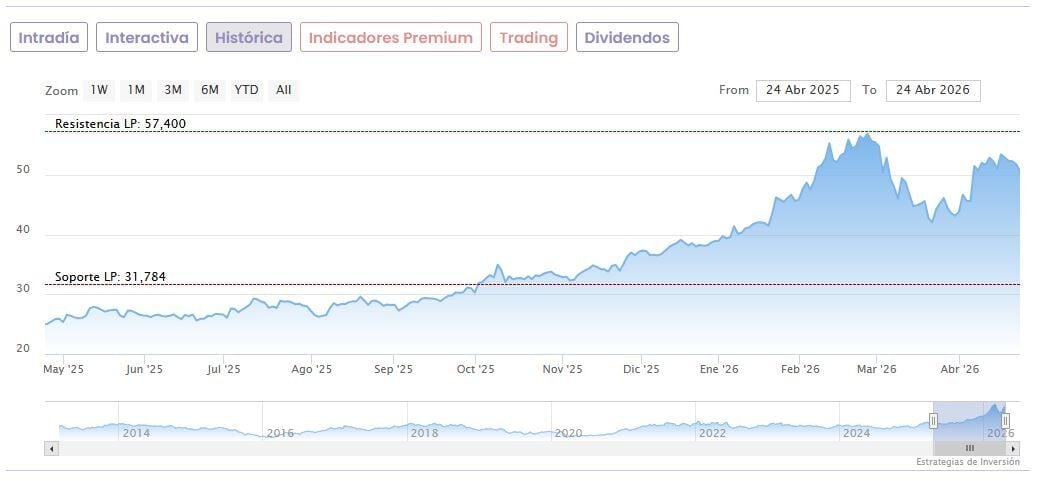The image size is (1040, 481).
Task: Click the To date field
Action: [932, 90]
